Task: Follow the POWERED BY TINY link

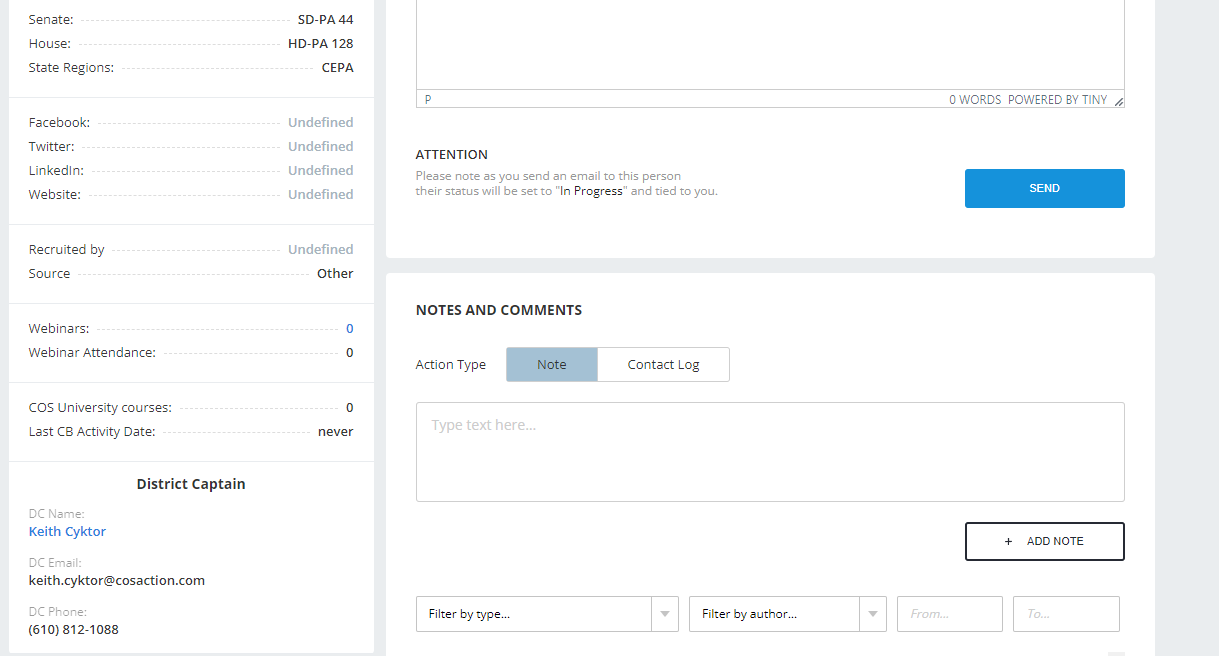Action: [1057, 100]
